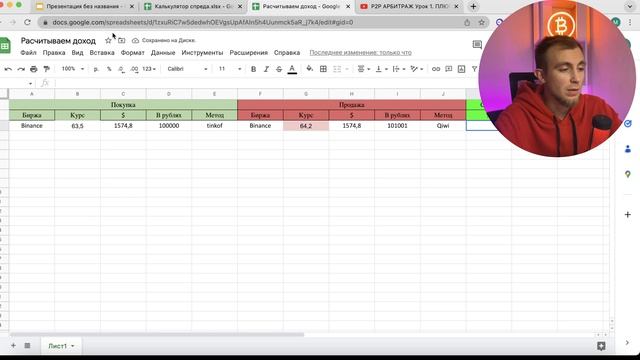Click the document title Расчитываем доход
The height and width of the screenshot is (360, 640).
tap(58, 41)
